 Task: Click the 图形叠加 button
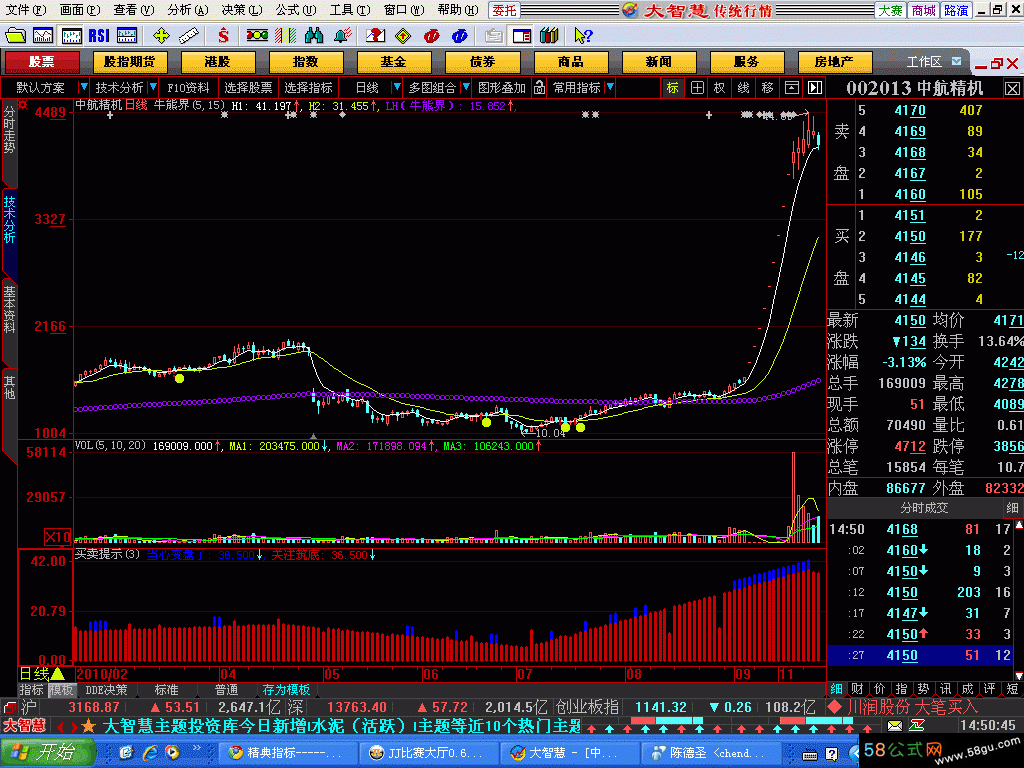(x=501, y=88)
